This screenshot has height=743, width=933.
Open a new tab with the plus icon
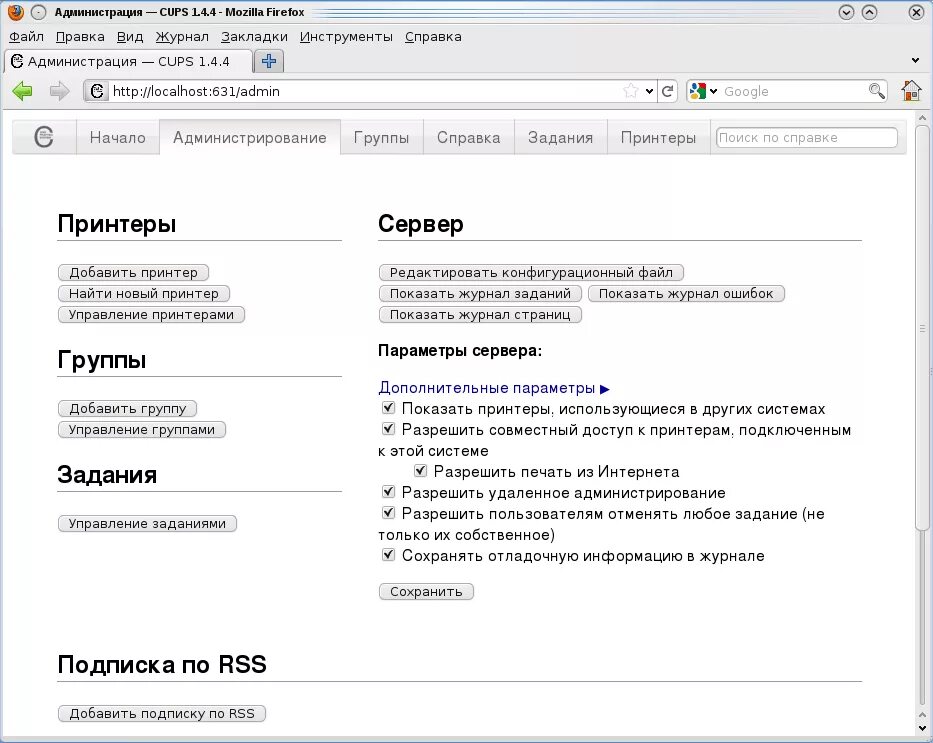(x=268, y=60)
